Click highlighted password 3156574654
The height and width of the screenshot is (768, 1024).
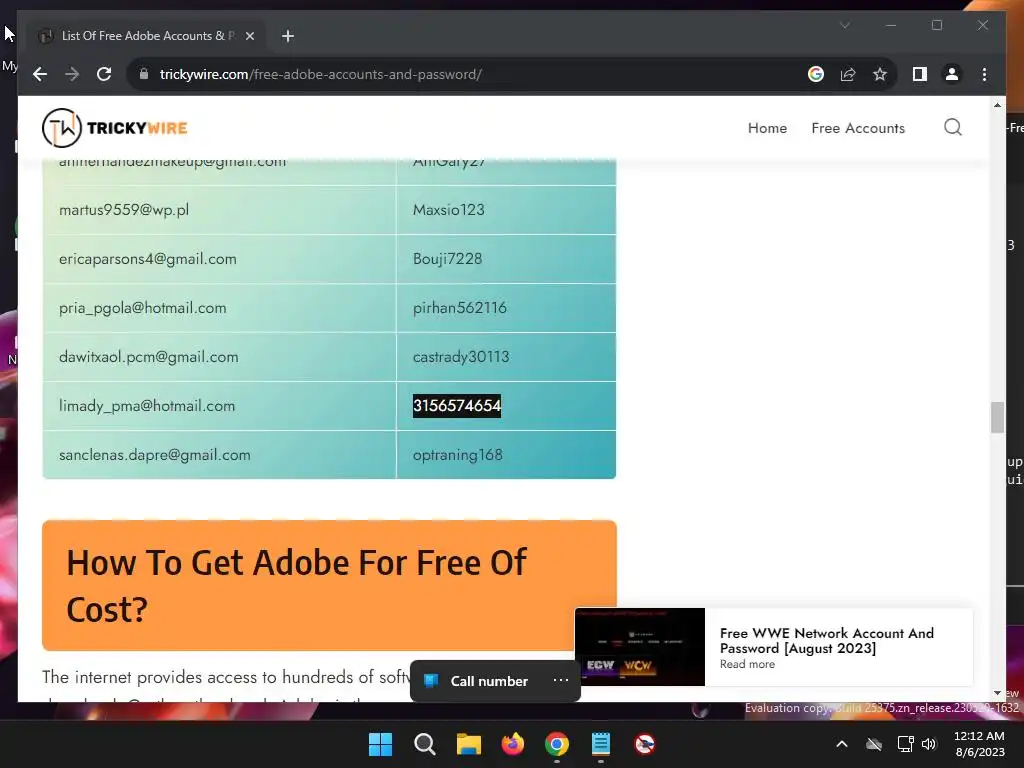click(x=457, y=406)
